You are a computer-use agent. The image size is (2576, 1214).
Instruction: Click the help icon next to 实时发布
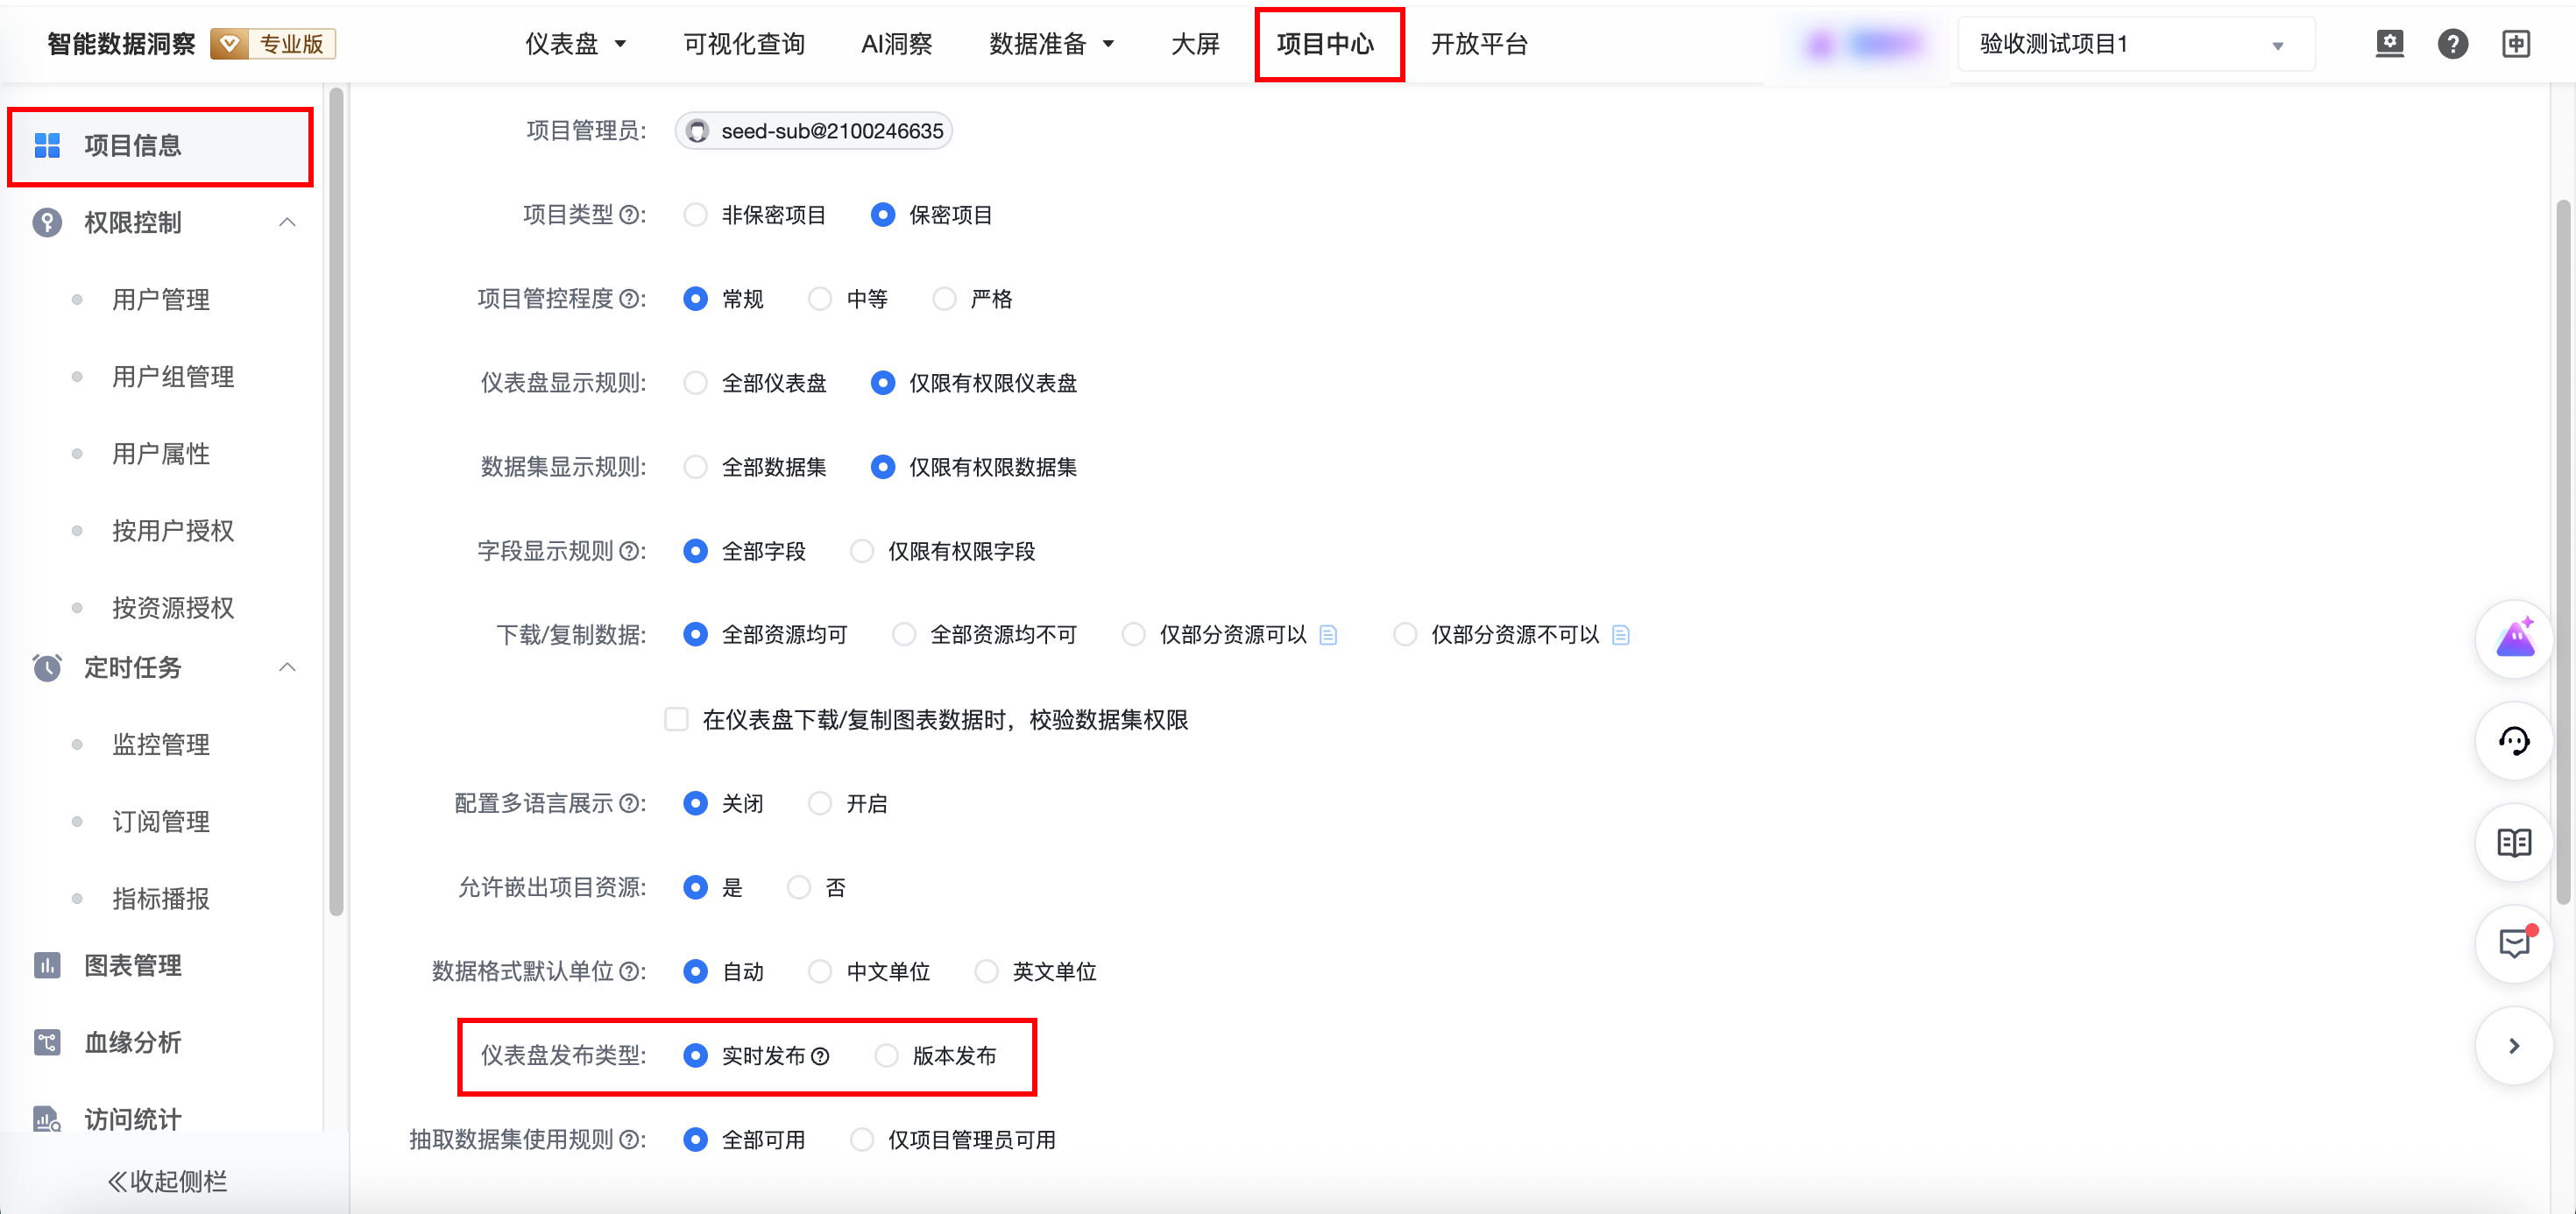(x=820, y=1056)
